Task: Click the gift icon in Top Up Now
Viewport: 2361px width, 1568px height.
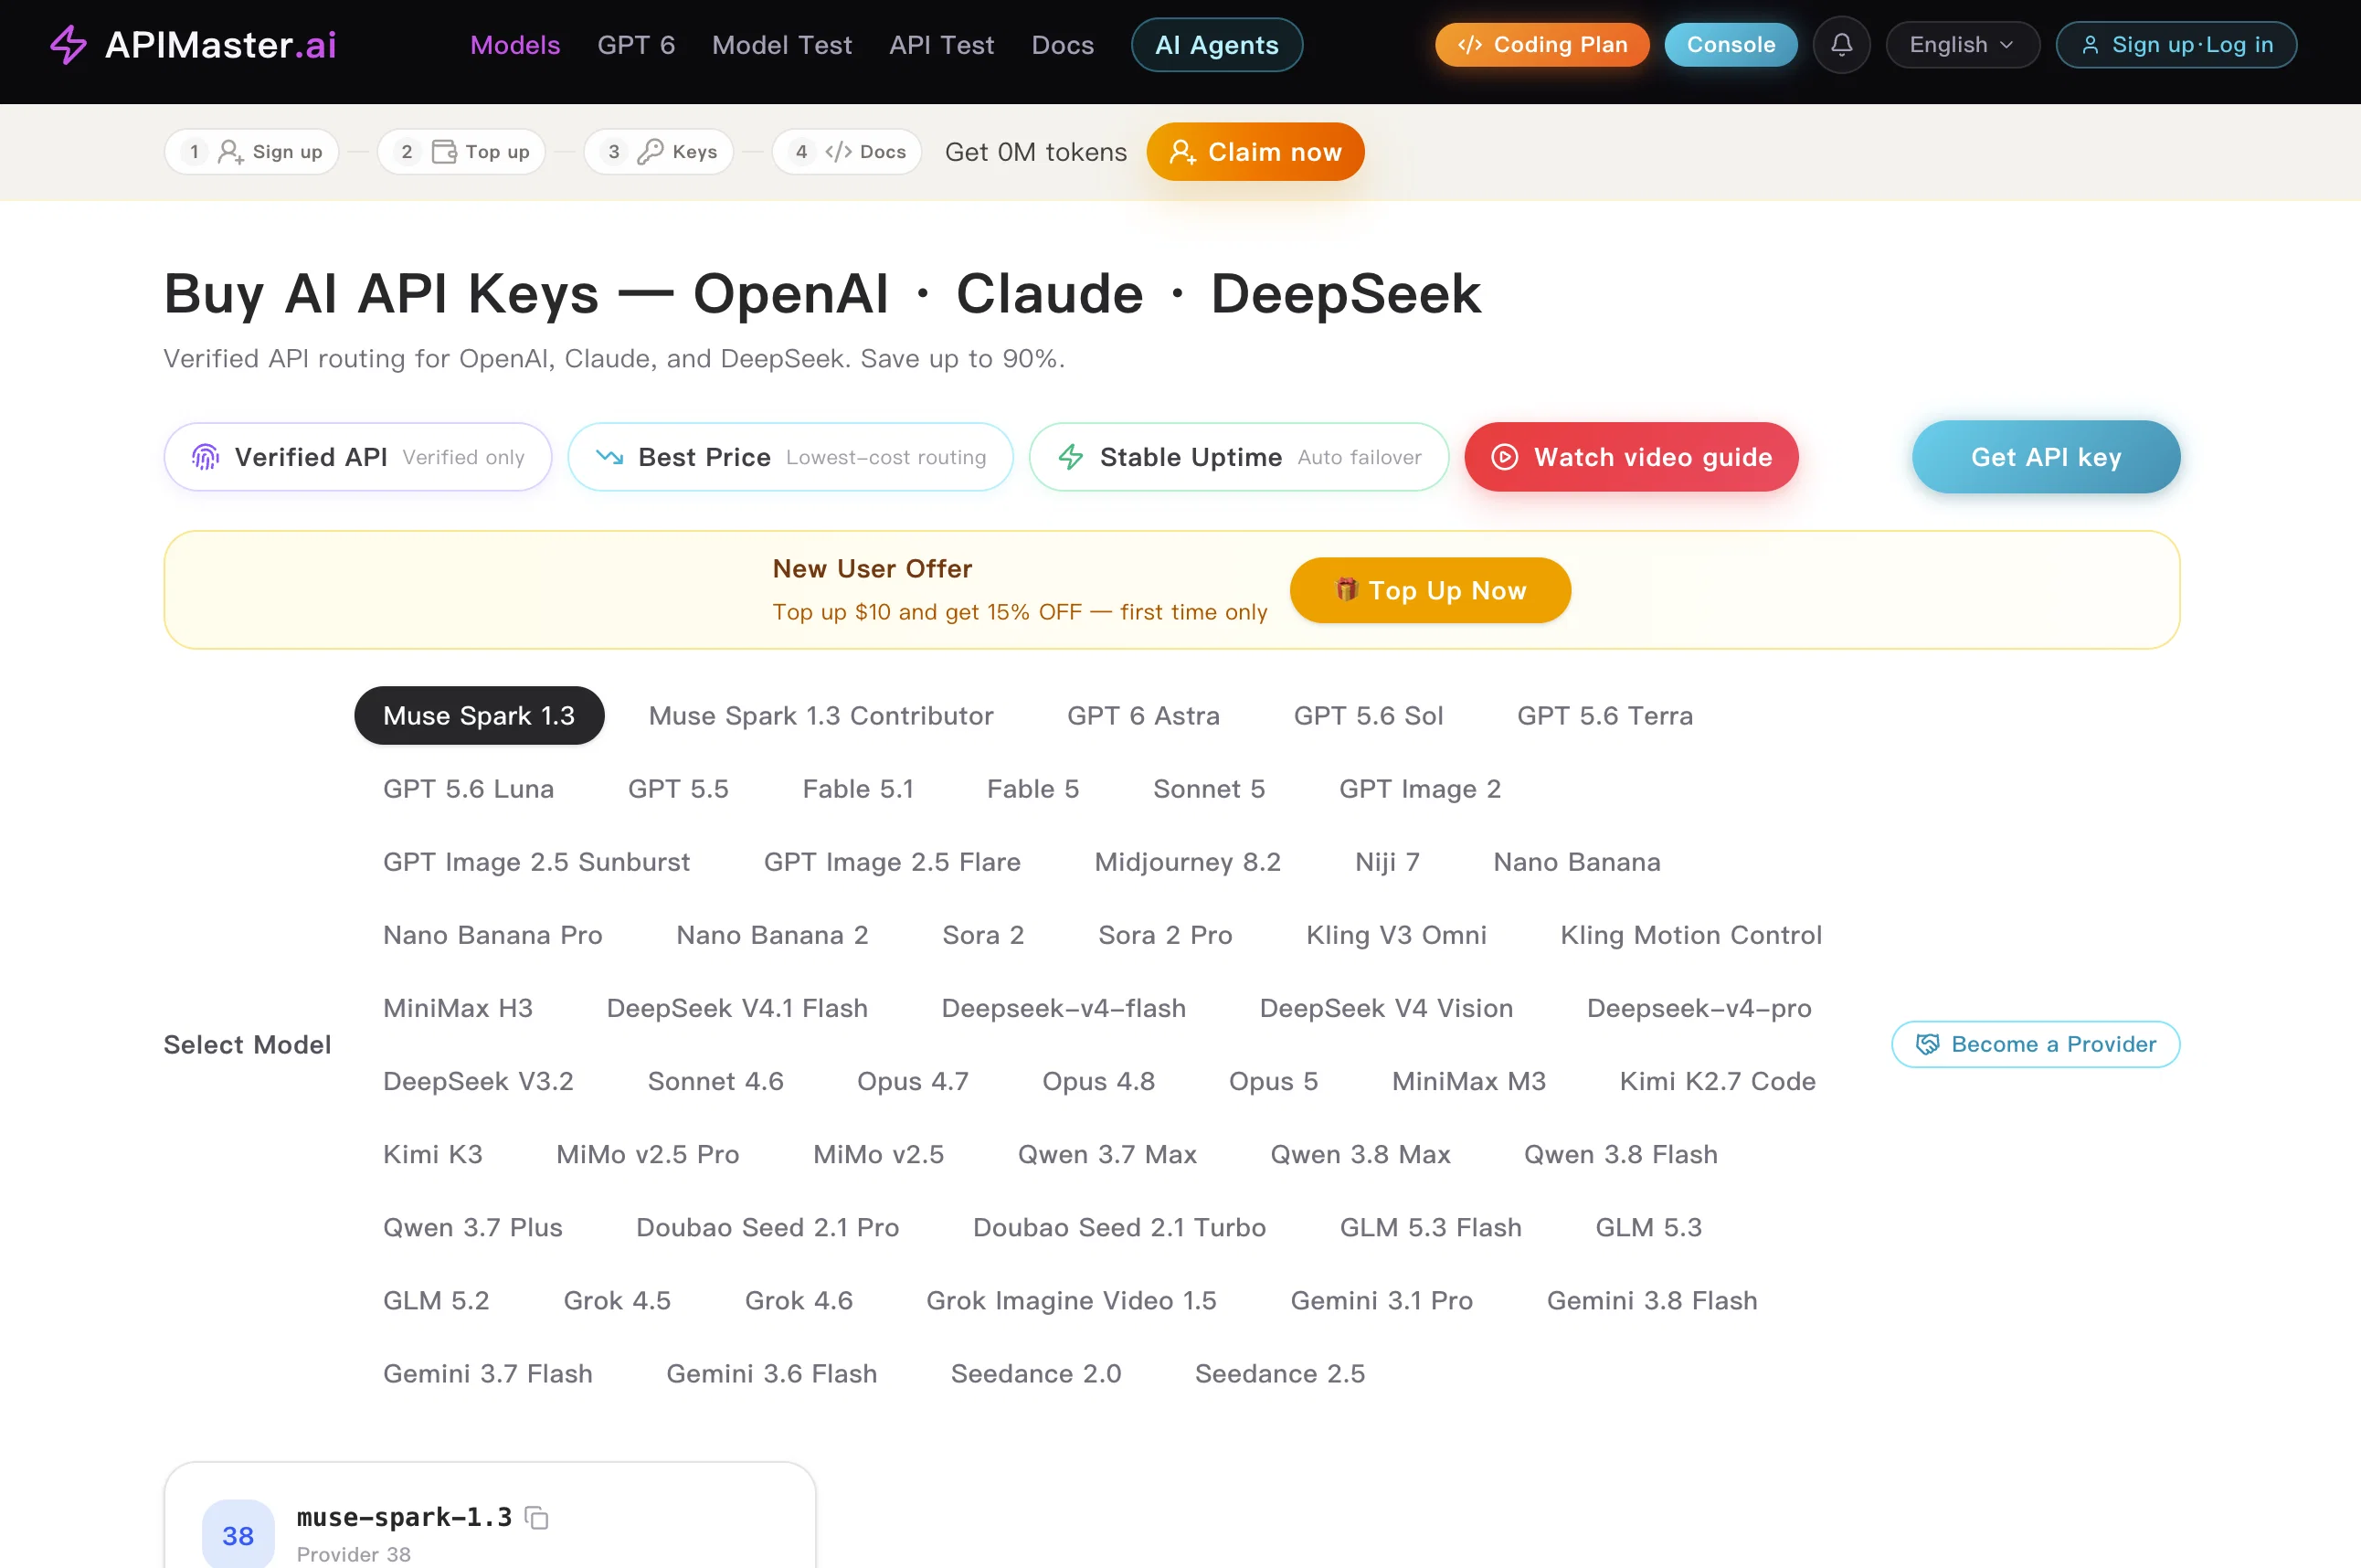Action: click(1346, 590)
